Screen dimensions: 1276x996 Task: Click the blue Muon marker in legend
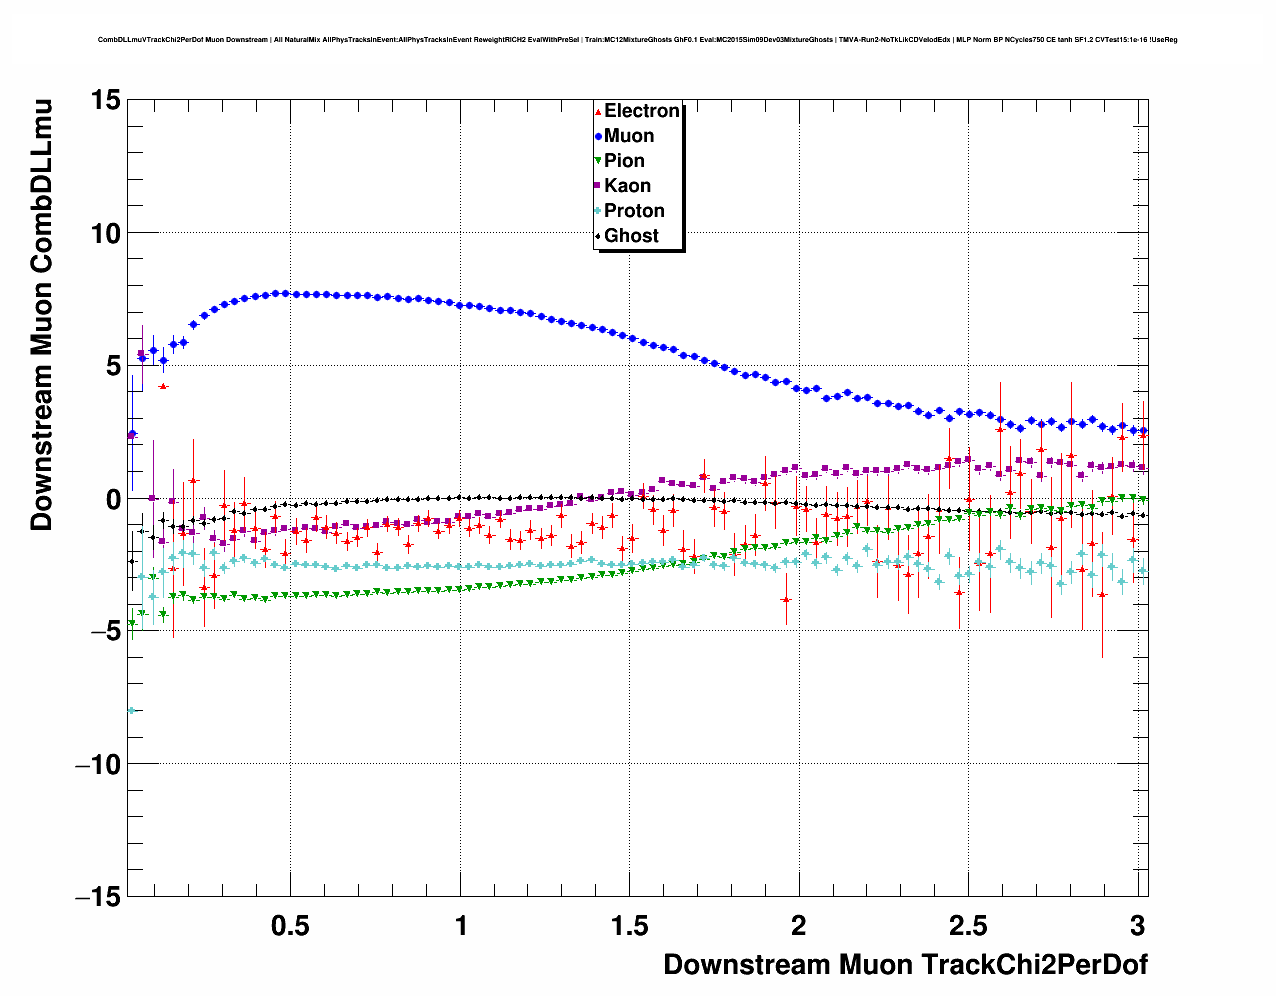598,136
